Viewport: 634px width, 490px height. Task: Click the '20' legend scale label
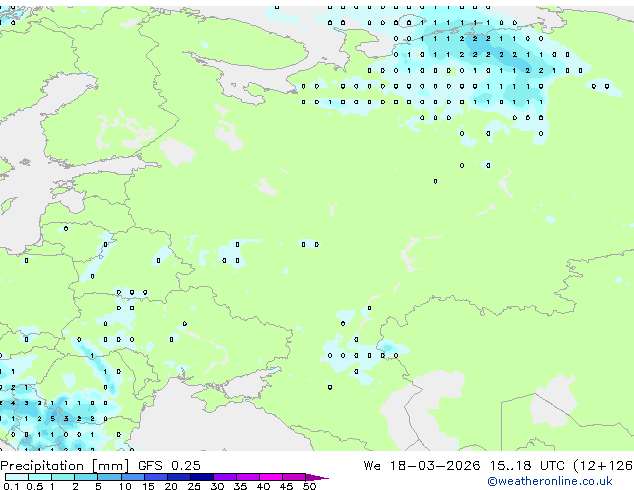[171, 486]
